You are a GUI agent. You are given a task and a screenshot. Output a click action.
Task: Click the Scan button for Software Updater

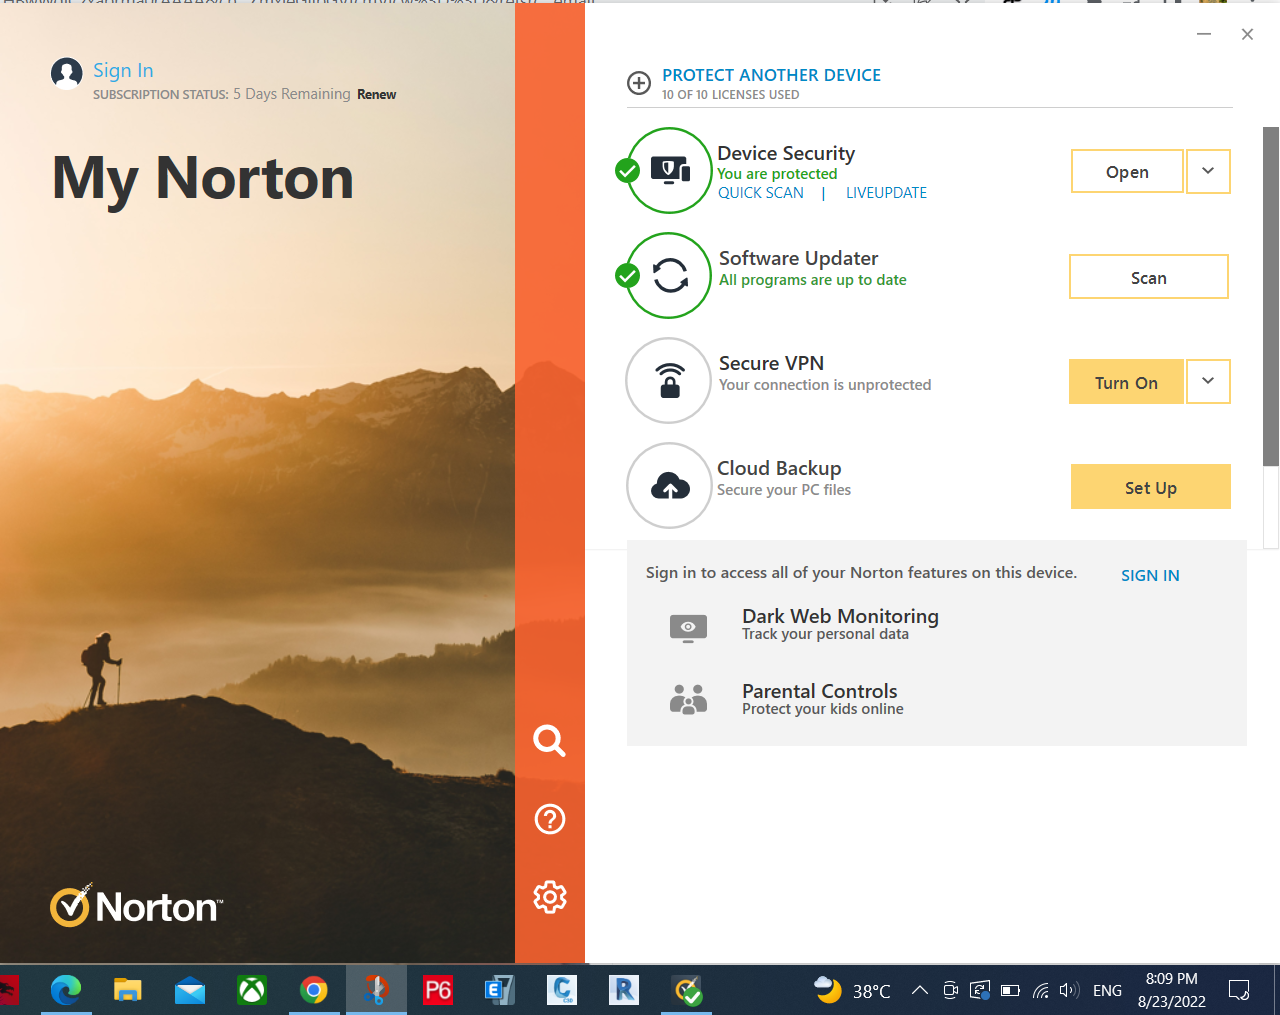tap(1149, 277)
